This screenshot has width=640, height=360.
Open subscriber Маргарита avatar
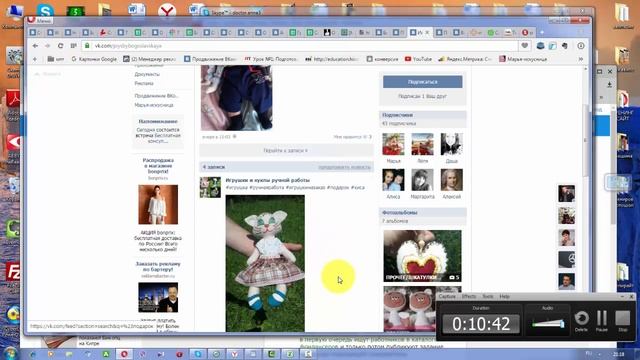coord(422,180)
